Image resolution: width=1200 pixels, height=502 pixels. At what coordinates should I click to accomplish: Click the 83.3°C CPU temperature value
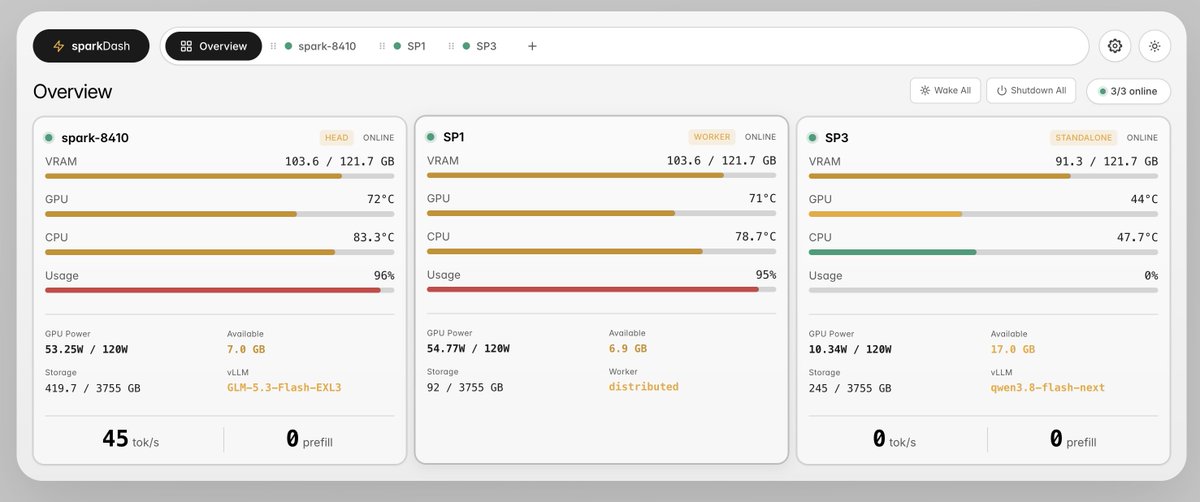[373, 237]
